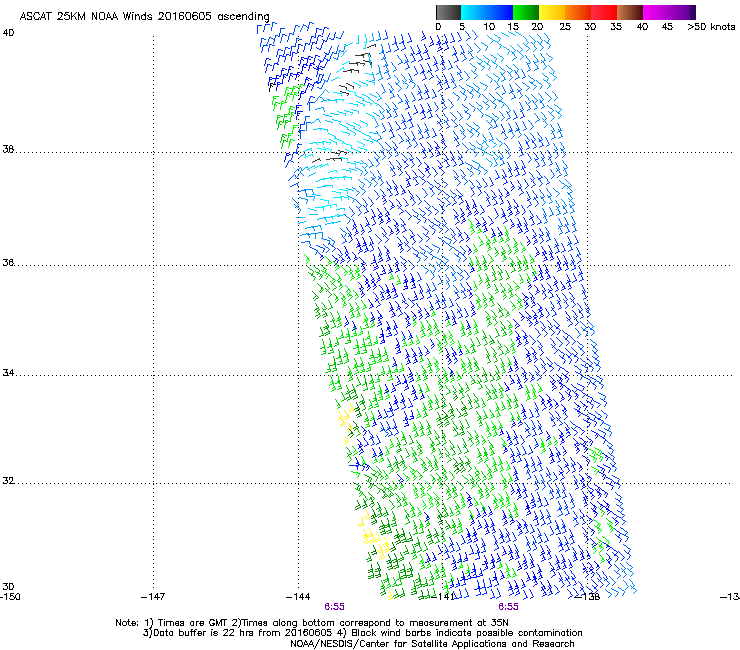Click the dark purple >50 knot segment
Image resolution: width=740 pixels, height=650 pixels.
[x=693, y=12]
